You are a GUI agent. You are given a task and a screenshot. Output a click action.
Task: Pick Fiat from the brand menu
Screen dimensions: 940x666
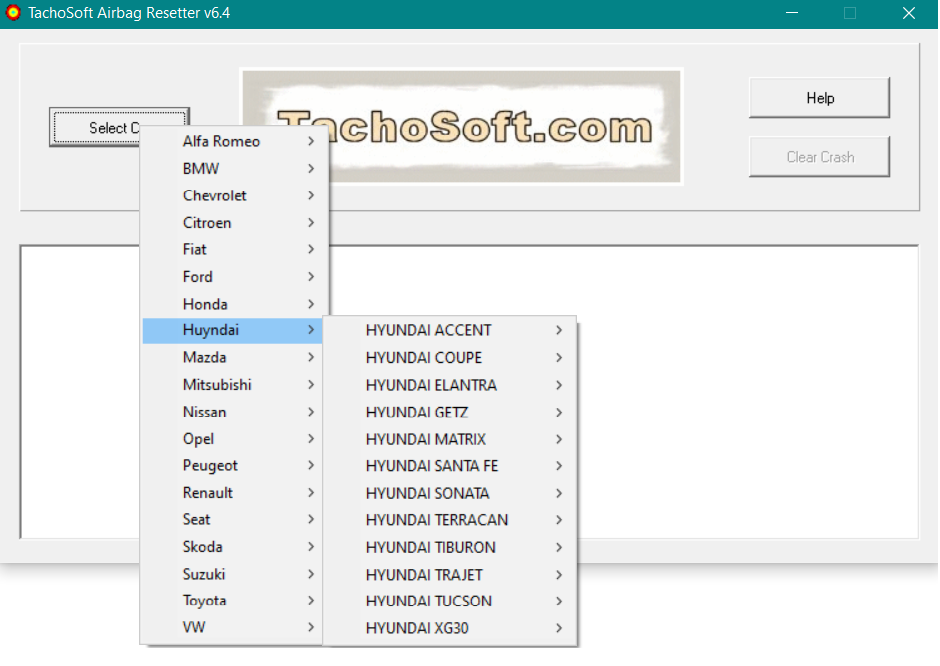click(234, 249)
